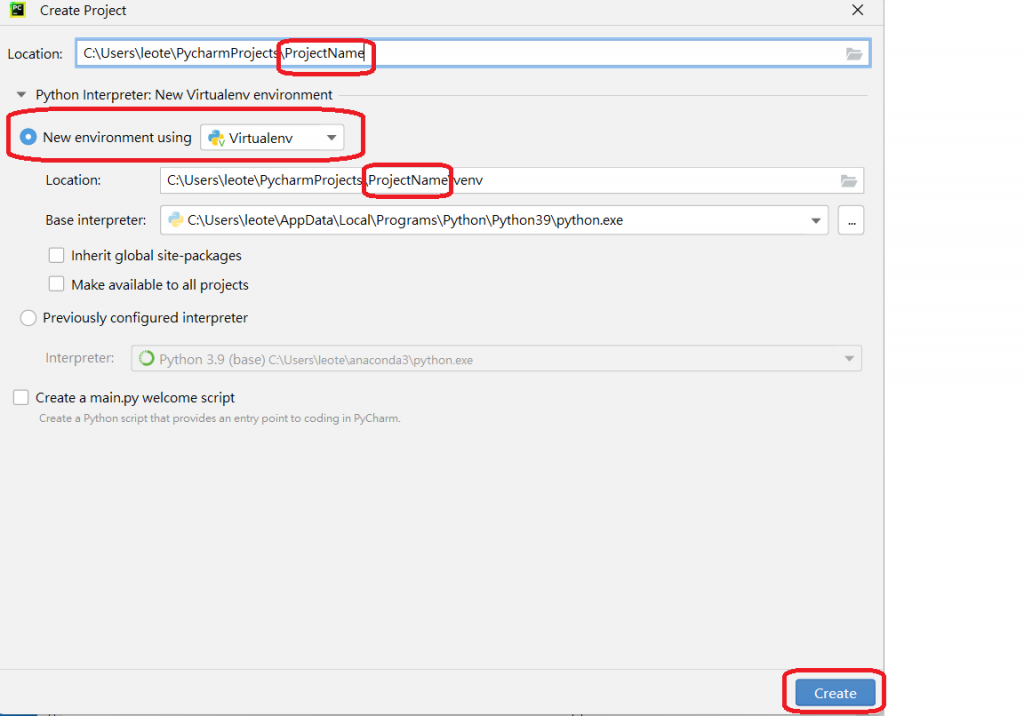The width and height of the screenshot is (1024, 716).
Task: Select Previously configured interpreter option
Action: tap(28, 318)
